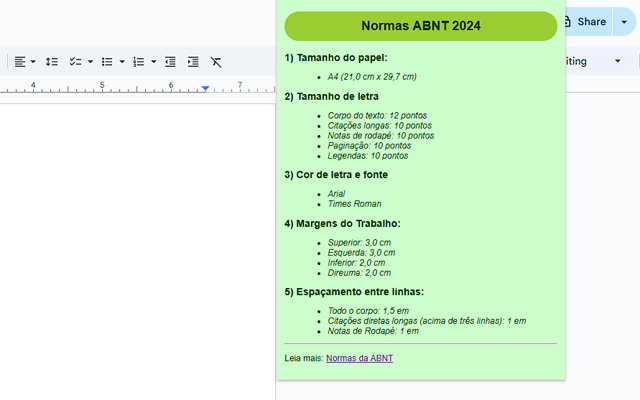640x400 pixels.
Task: Click the Normas ABNT 2024 header
Action: 421,26
